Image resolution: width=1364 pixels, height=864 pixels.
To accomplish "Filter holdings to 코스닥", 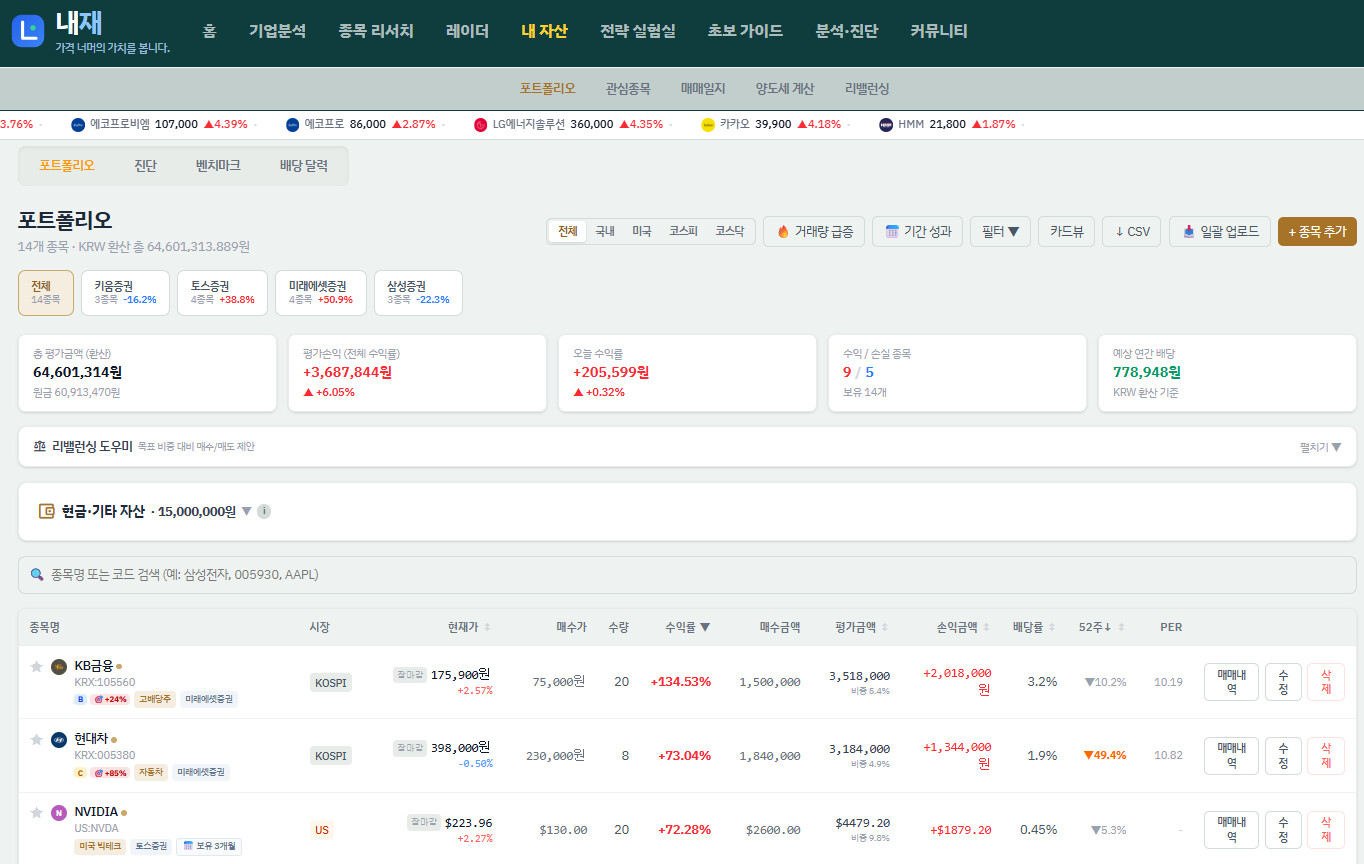I will pos(729,231).
